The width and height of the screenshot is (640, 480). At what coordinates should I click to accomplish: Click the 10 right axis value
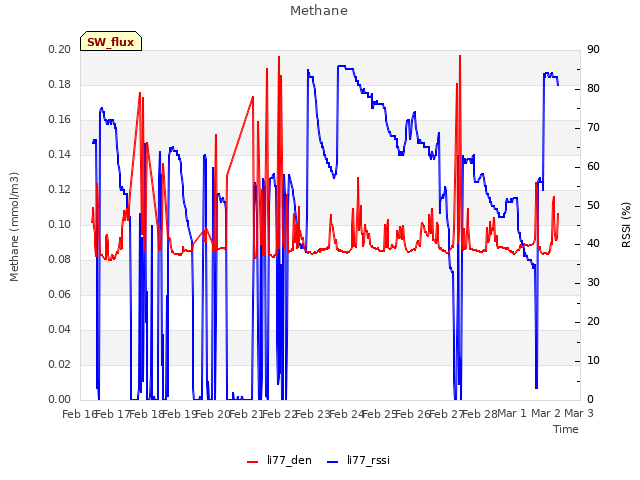point(593,361)
